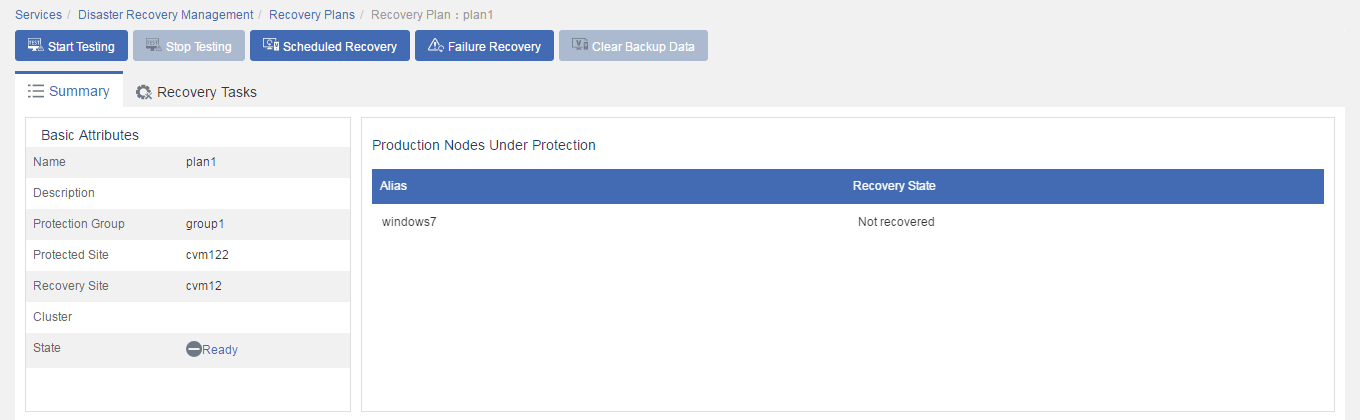Select the windows7 node row
The height and width of the screenshot is (420, 1360).
[x=848, y=222]
